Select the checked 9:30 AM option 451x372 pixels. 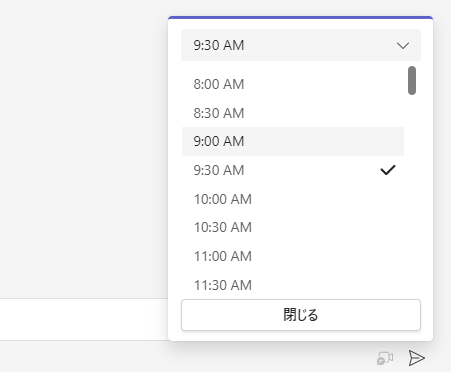coord(293,170)
